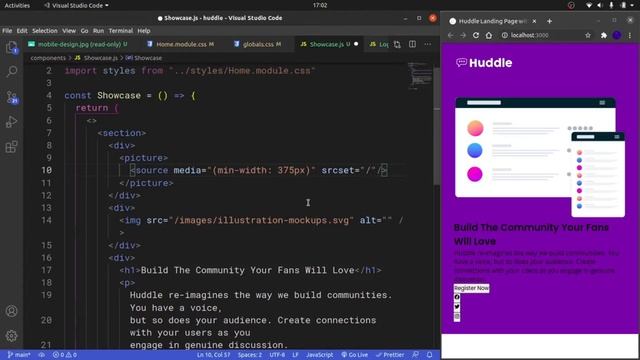
Task: Click the main branch status item
Action: pyautogui.click(x=19, y=355)
